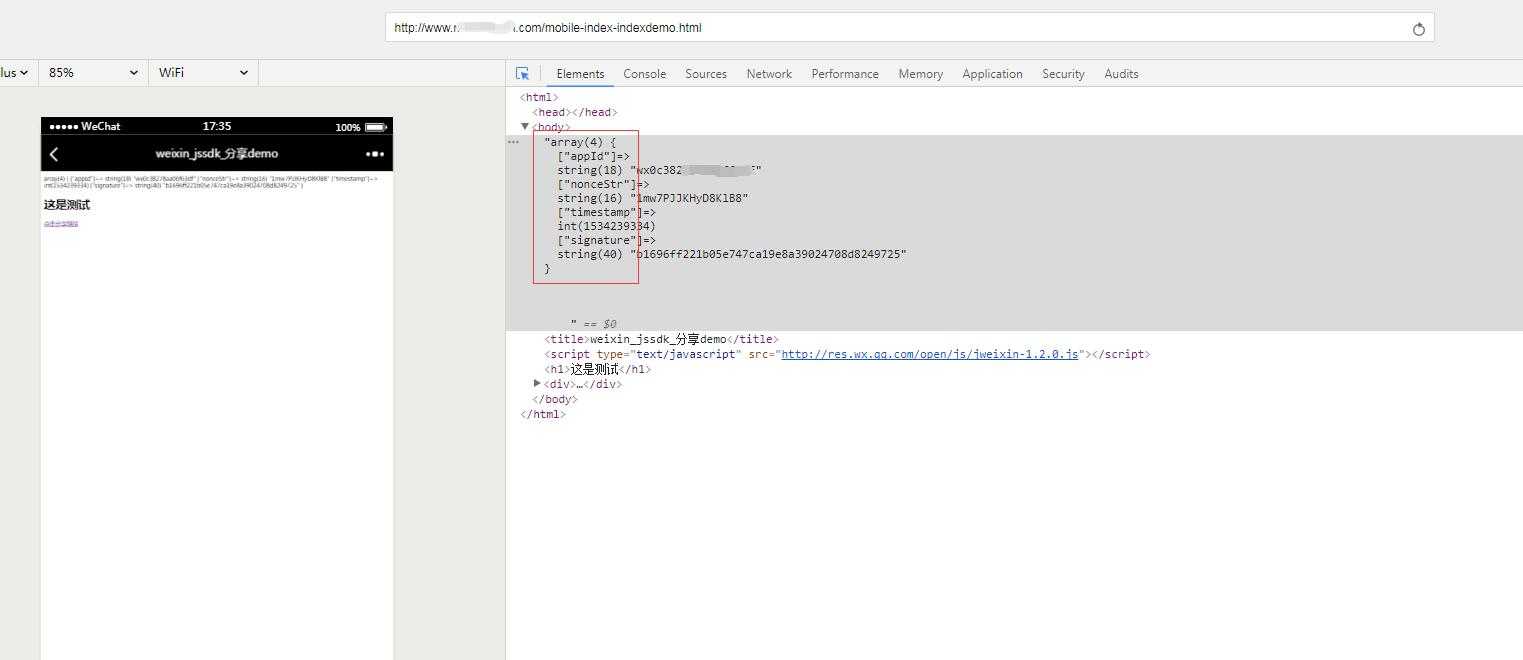1523x660 pixels.
Task: Click the script type text/javascript element line
Action: [x=847, y=354]
